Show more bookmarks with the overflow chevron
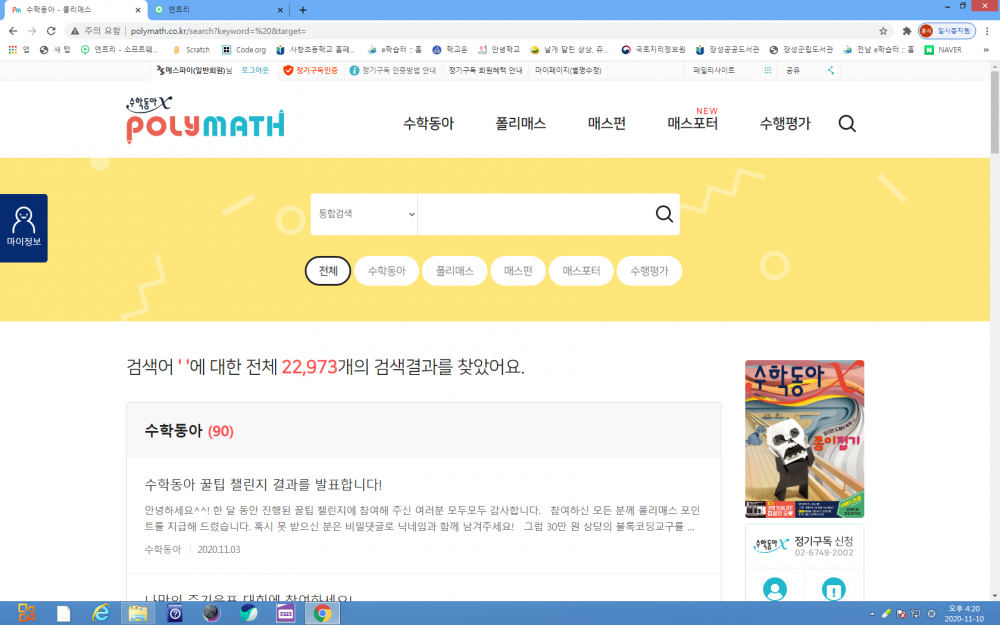 [x=986, y=49]
